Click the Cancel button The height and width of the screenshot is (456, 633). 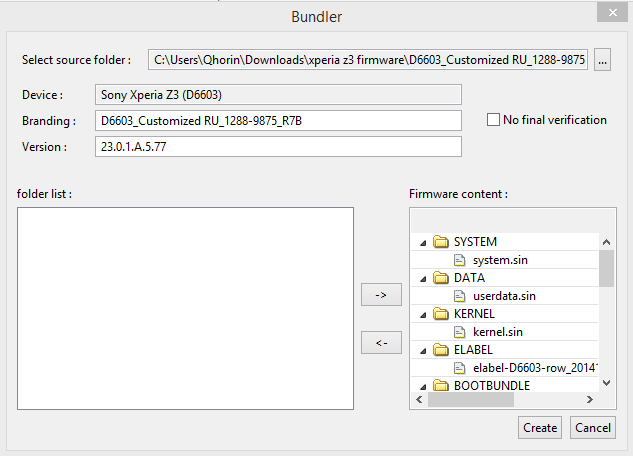tap(593, 428)
